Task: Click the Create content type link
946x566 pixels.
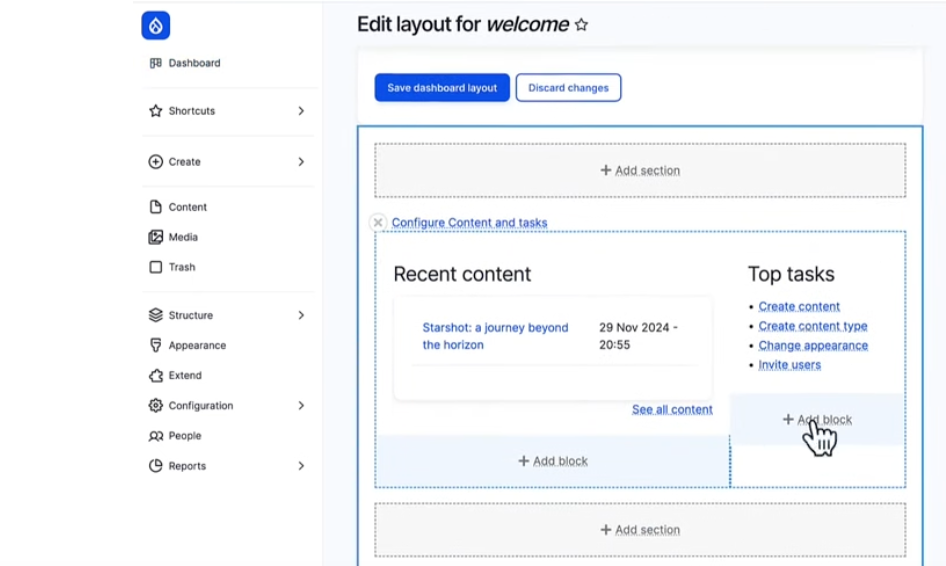Action: pos(813,326)
